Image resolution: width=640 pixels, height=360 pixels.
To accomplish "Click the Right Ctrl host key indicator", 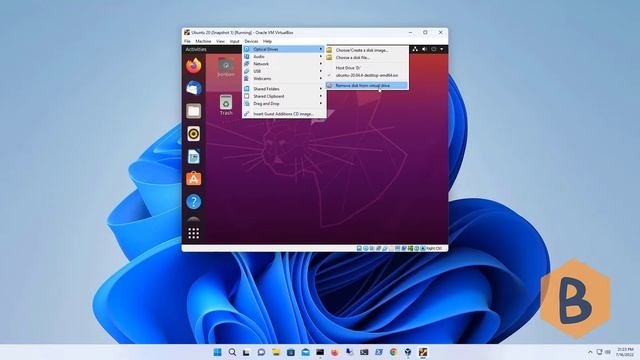I will pyautogui.click(x=434, y=248).
